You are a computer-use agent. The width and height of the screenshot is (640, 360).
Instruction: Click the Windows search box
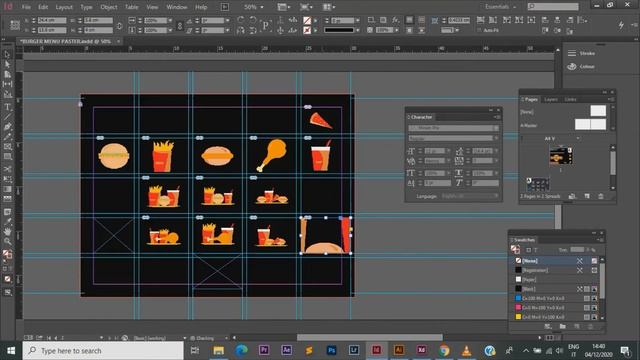pos(103,350)
